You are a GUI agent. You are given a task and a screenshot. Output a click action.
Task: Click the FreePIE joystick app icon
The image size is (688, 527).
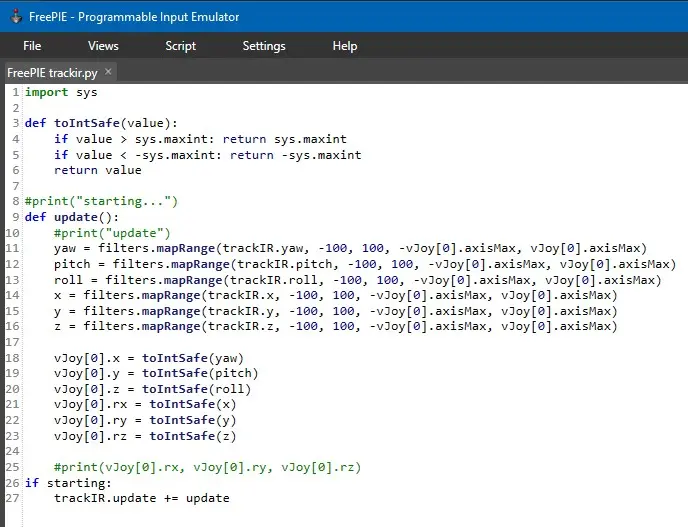16,17
